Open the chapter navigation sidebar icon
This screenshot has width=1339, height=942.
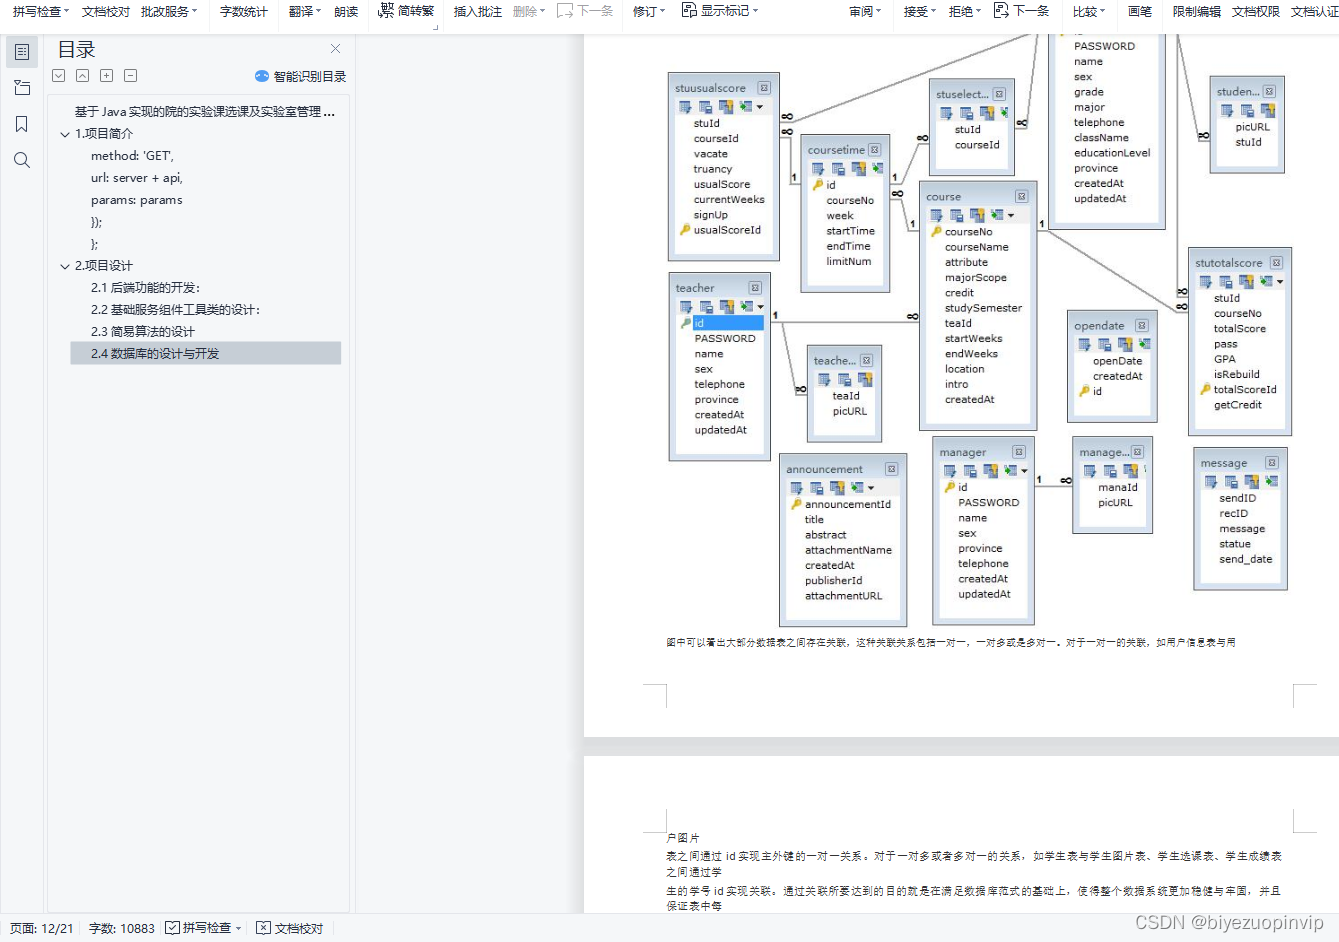click(x=22, y=88)
